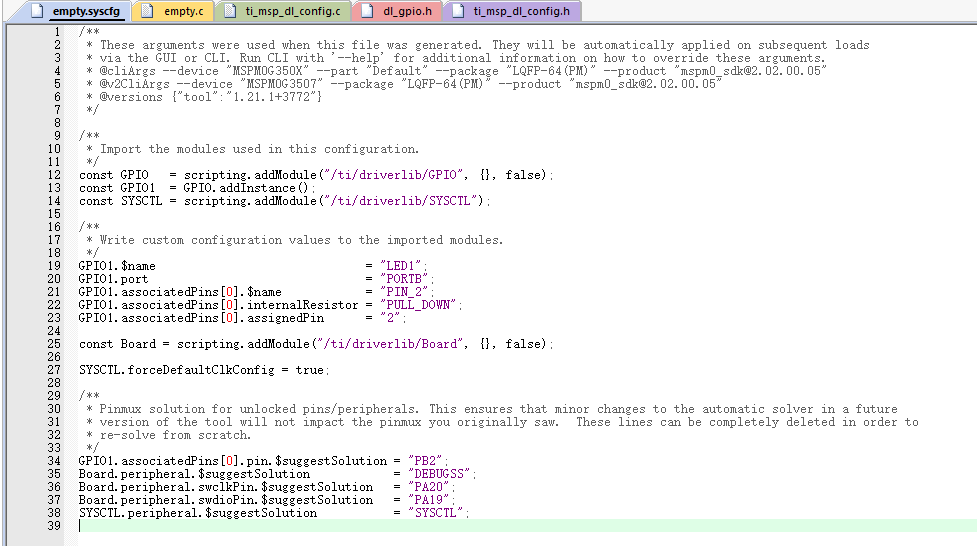Switch to the dl_gpio.h tab
The height and width of the screenshot is (546, 977).
coord(397,11)
